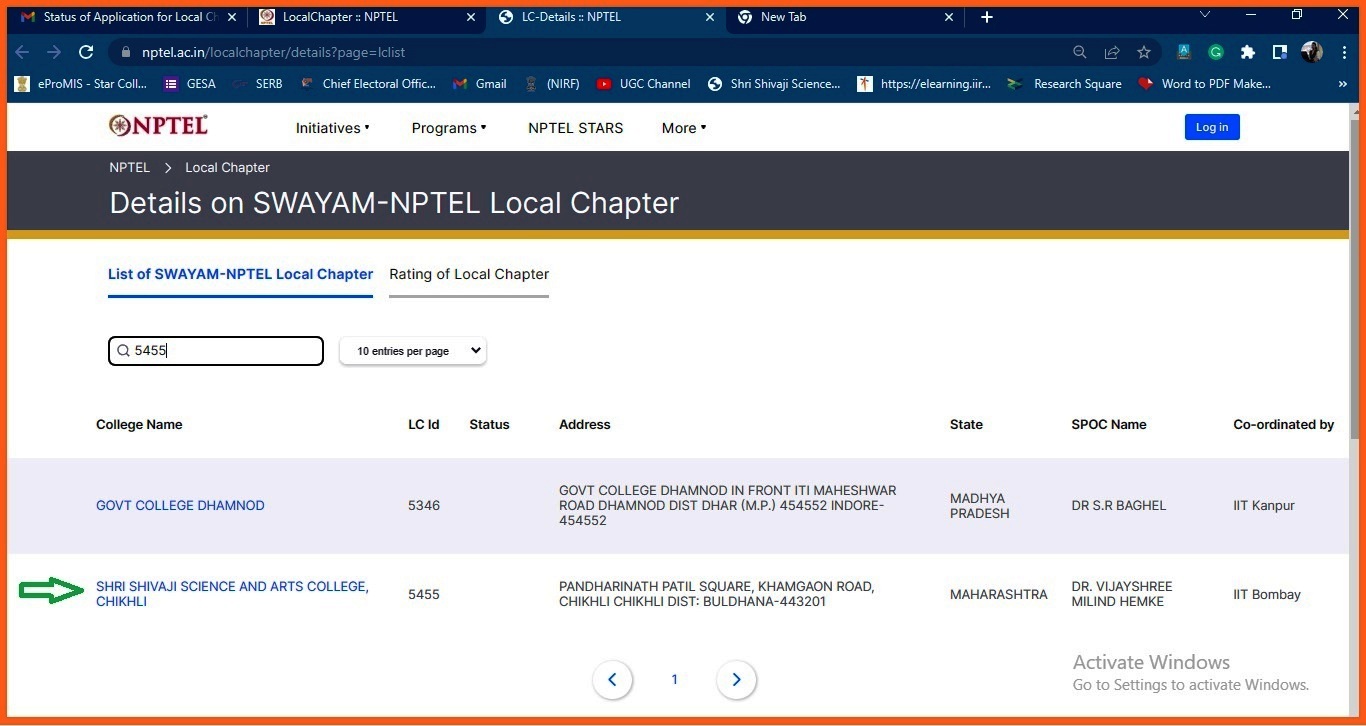
Task: Open SHRI SHIVAJI SCIENCE AND ARTS COLLEGE link
Action: pyautogui.click(x=232, y=594)
